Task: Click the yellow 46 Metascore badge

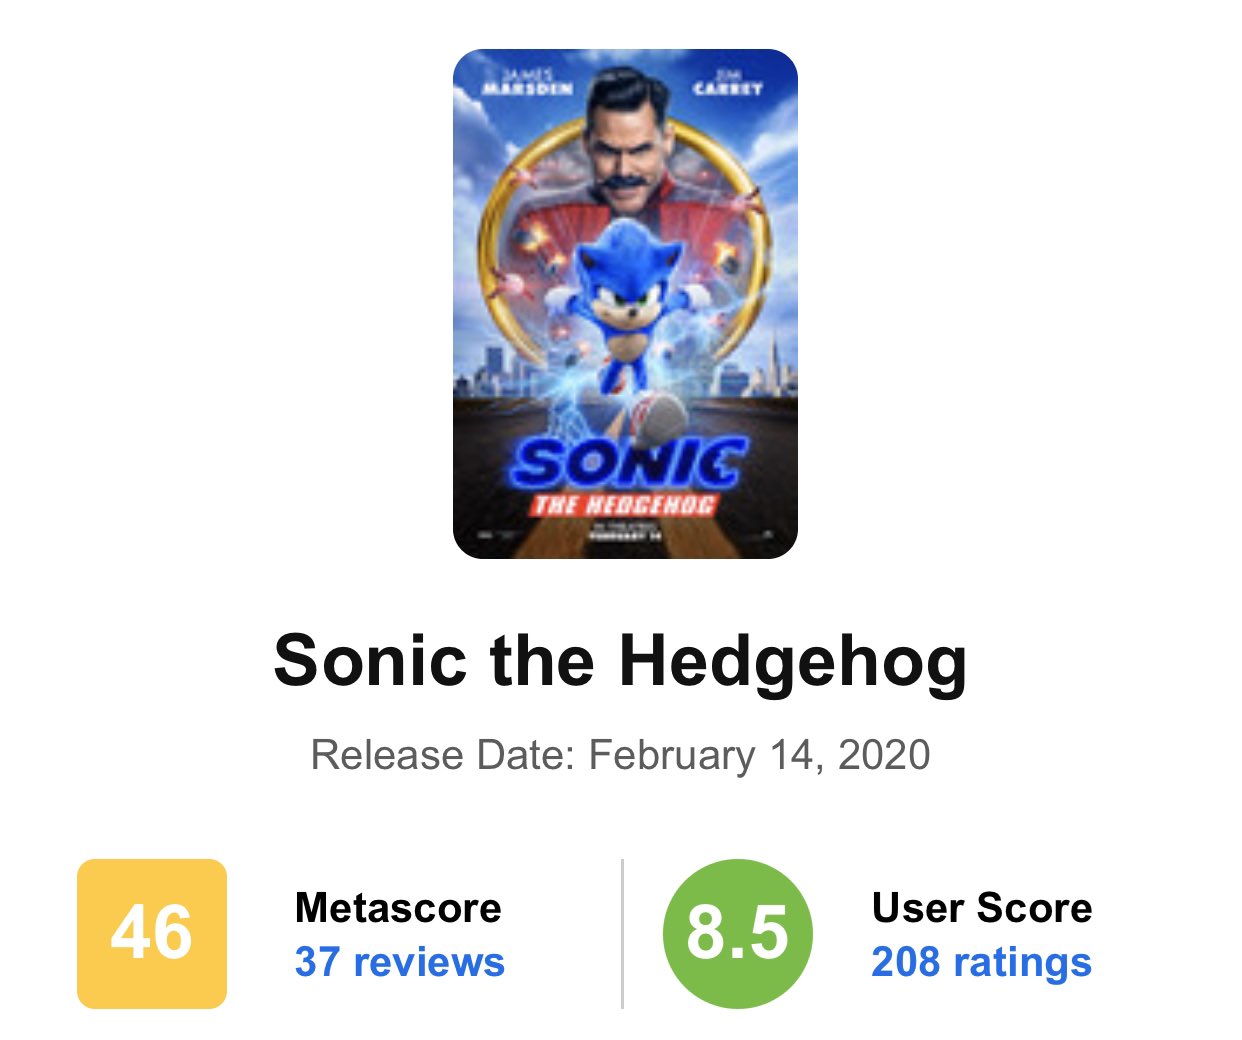Action: point(152,933)
